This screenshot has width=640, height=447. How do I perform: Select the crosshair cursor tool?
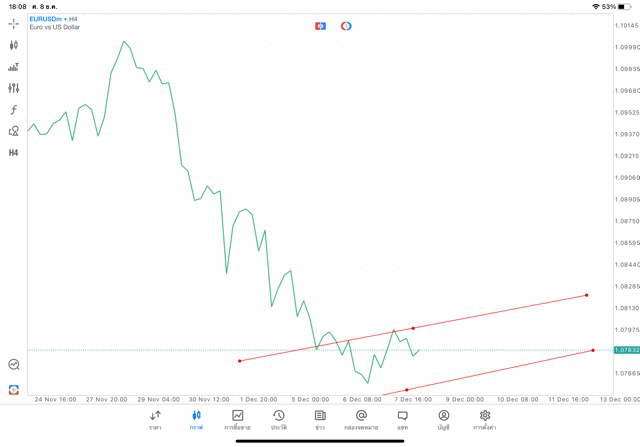click(14, 23)
